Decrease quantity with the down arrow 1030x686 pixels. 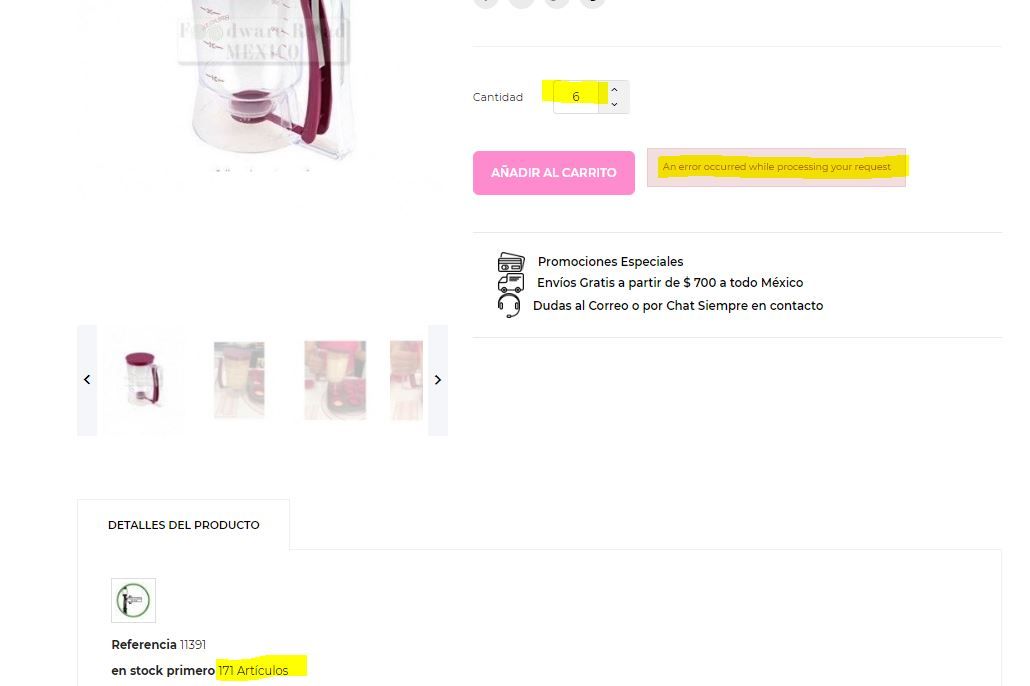coord(614,104)
